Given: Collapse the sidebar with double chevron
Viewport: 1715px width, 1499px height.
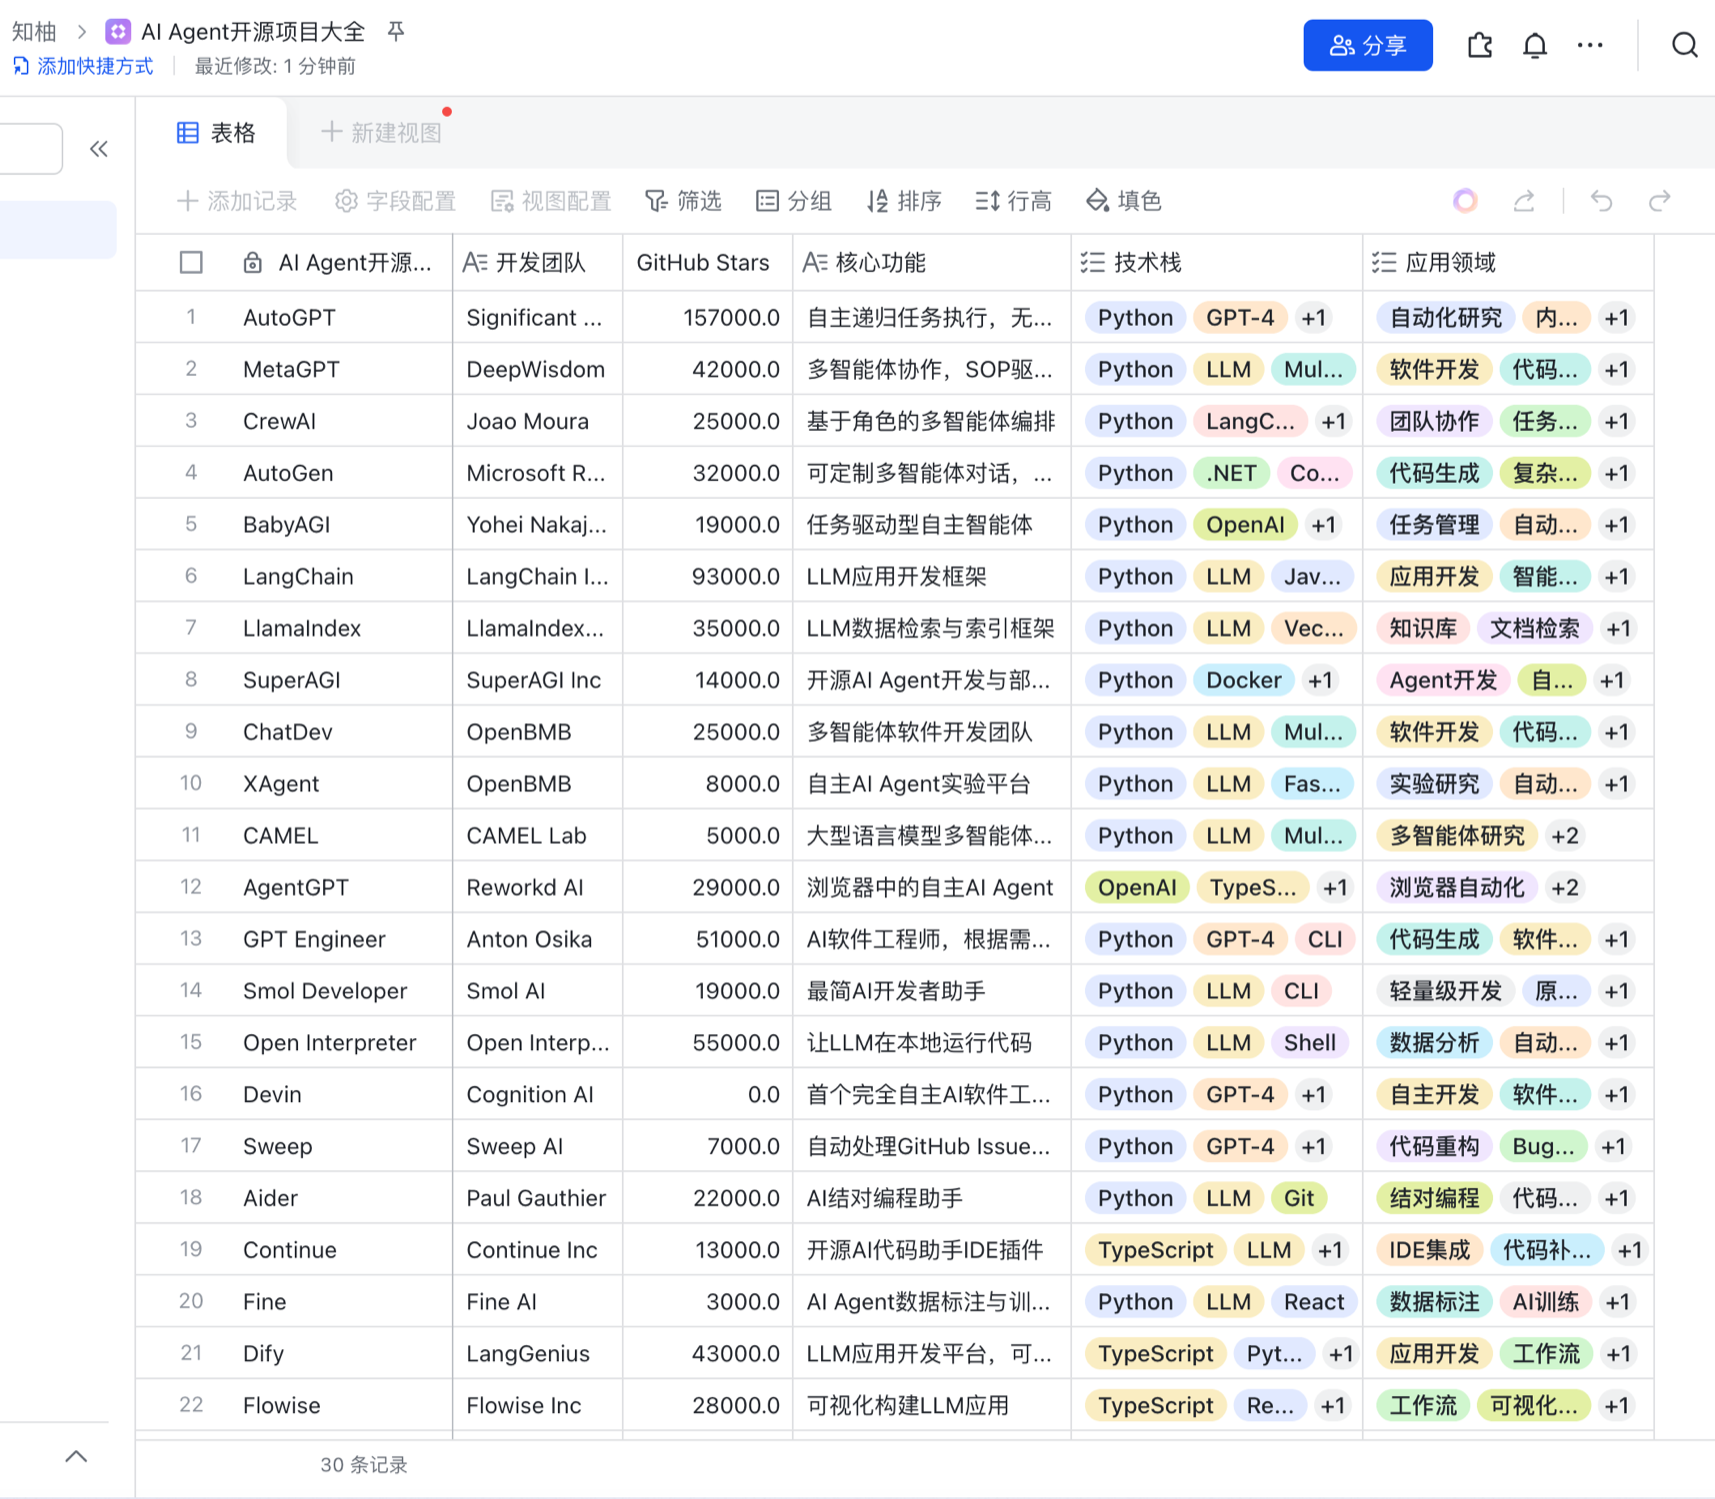Looking at the screenshot, I should tap(98, 150).
